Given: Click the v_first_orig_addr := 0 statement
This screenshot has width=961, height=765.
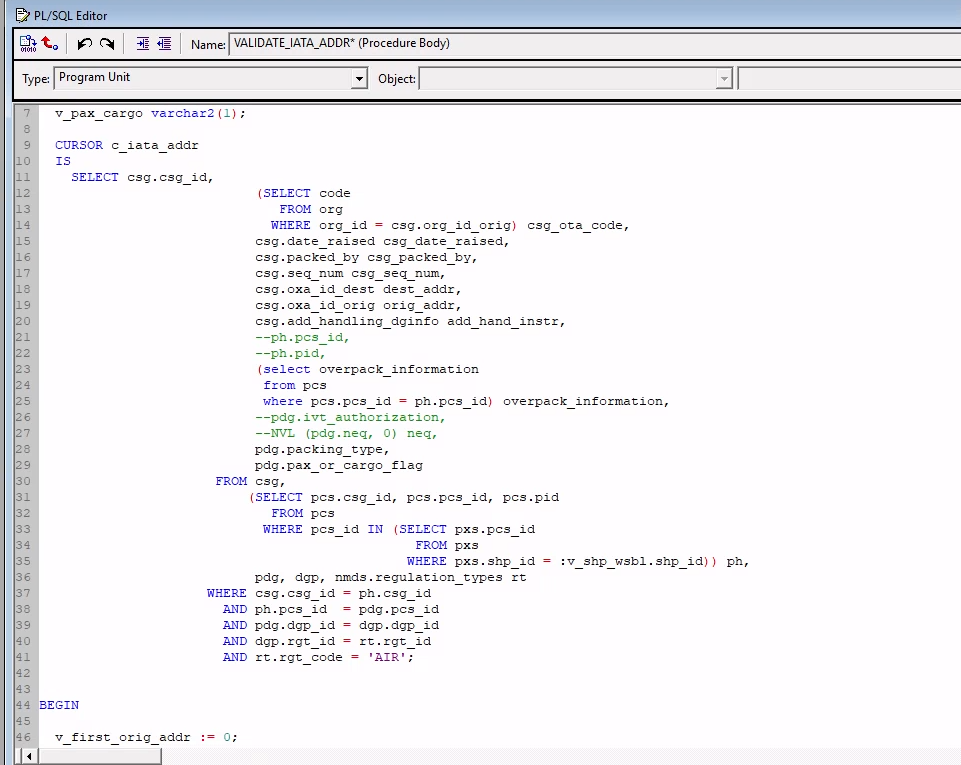Looking at the screenshot, I should coord(146,737).
